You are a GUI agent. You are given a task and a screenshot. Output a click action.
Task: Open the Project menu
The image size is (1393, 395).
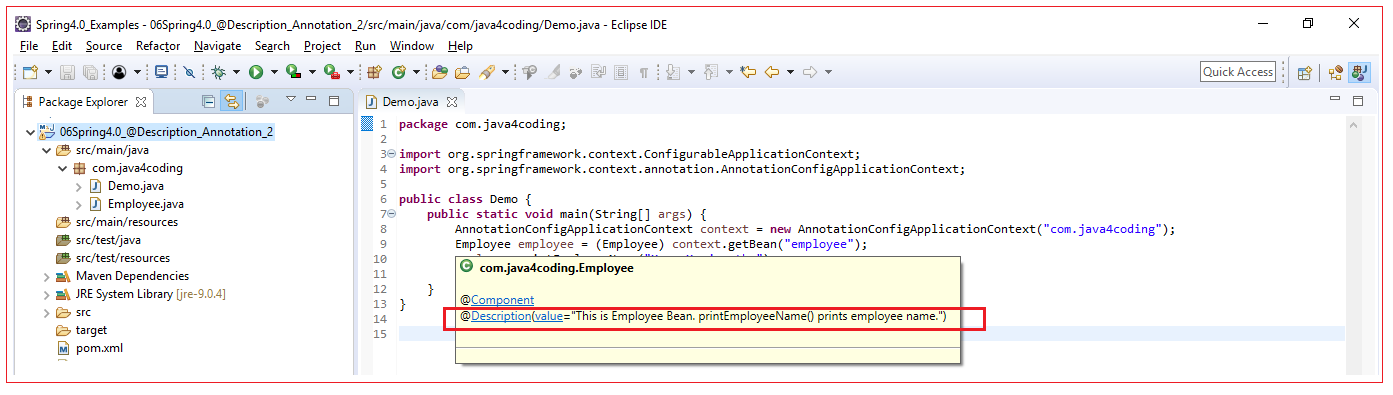tap(322, 46)
